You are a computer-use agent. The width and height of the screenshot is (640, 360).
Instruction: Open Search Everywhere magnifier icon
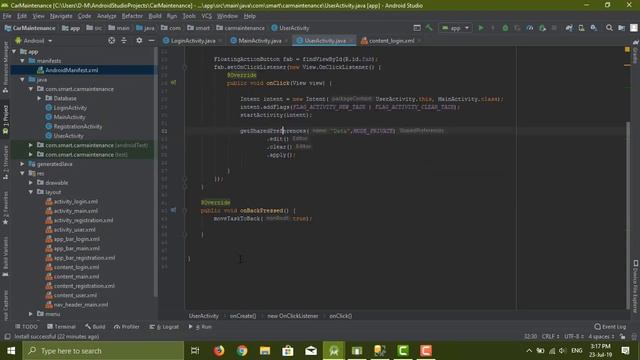[x=609, y=28]
